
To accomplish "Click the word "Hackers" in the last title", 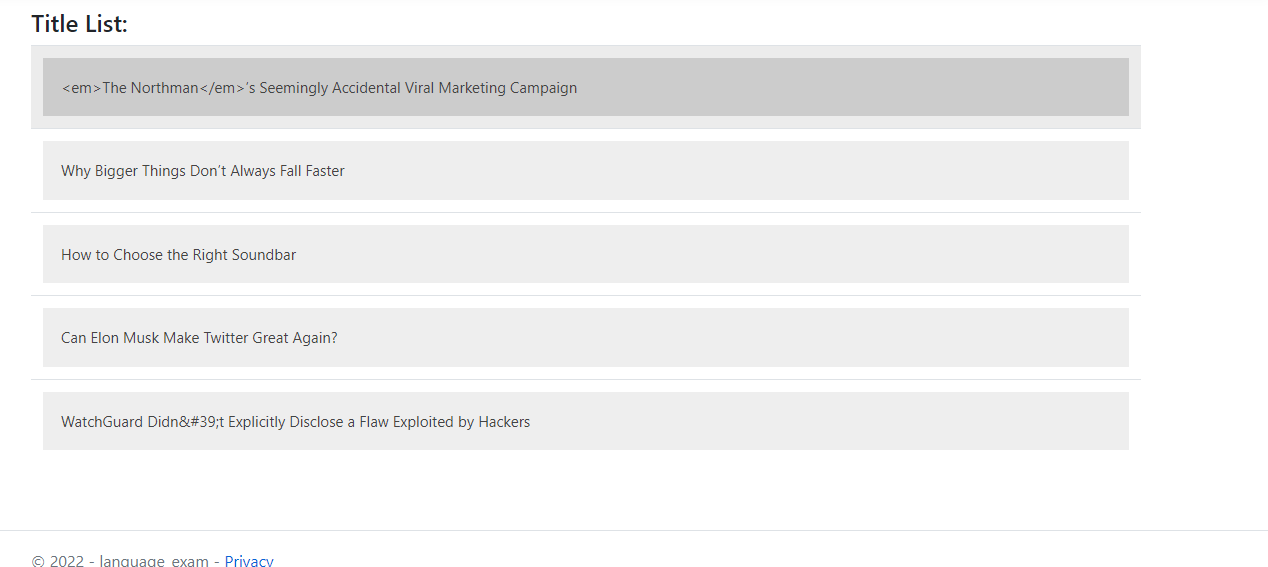I will click(x=504, y=422).
